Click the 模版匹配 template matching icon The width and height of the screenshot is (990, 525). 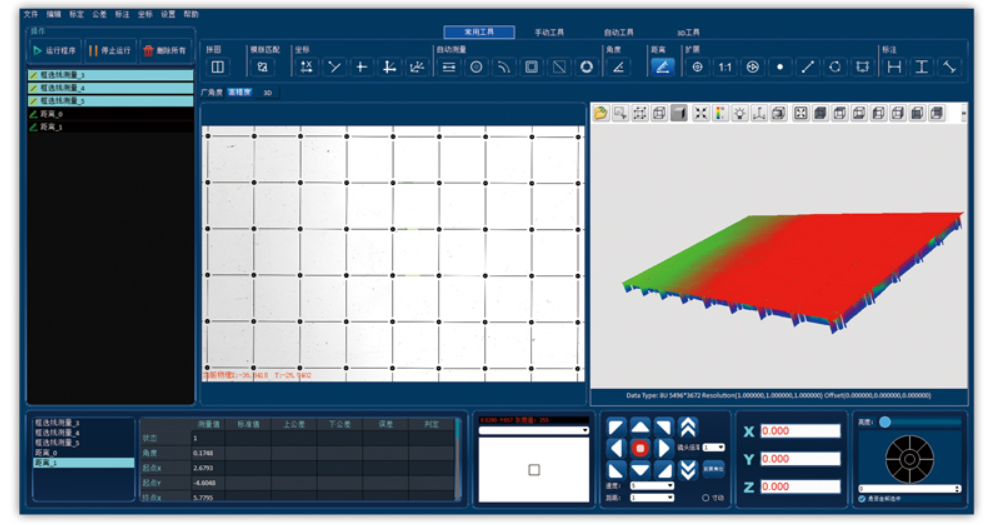pyautogui.click(x=262, y=67)
